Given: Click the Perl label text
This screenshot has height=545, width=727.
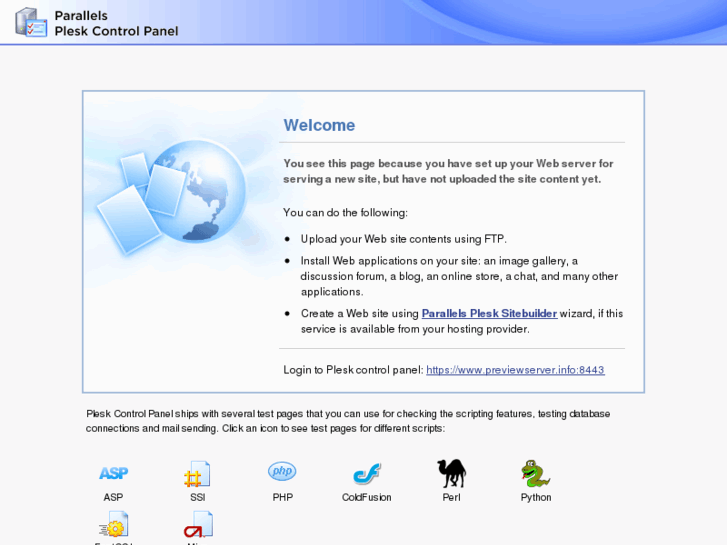Looking at the screenshot, I should [452, 497].
